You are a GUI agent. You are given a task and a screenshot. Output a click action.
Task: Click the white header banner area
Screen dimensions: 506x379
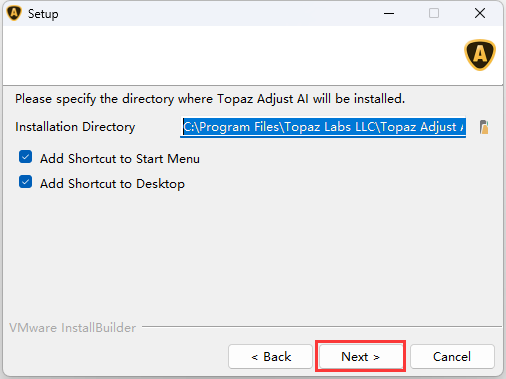point(233,55)
